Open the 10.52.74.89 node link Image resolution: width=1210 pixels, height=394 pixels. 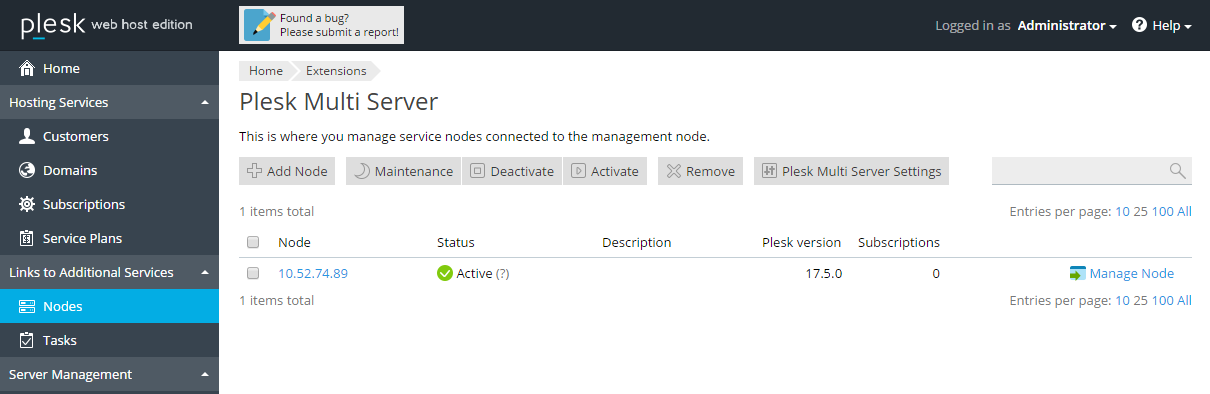313,273
